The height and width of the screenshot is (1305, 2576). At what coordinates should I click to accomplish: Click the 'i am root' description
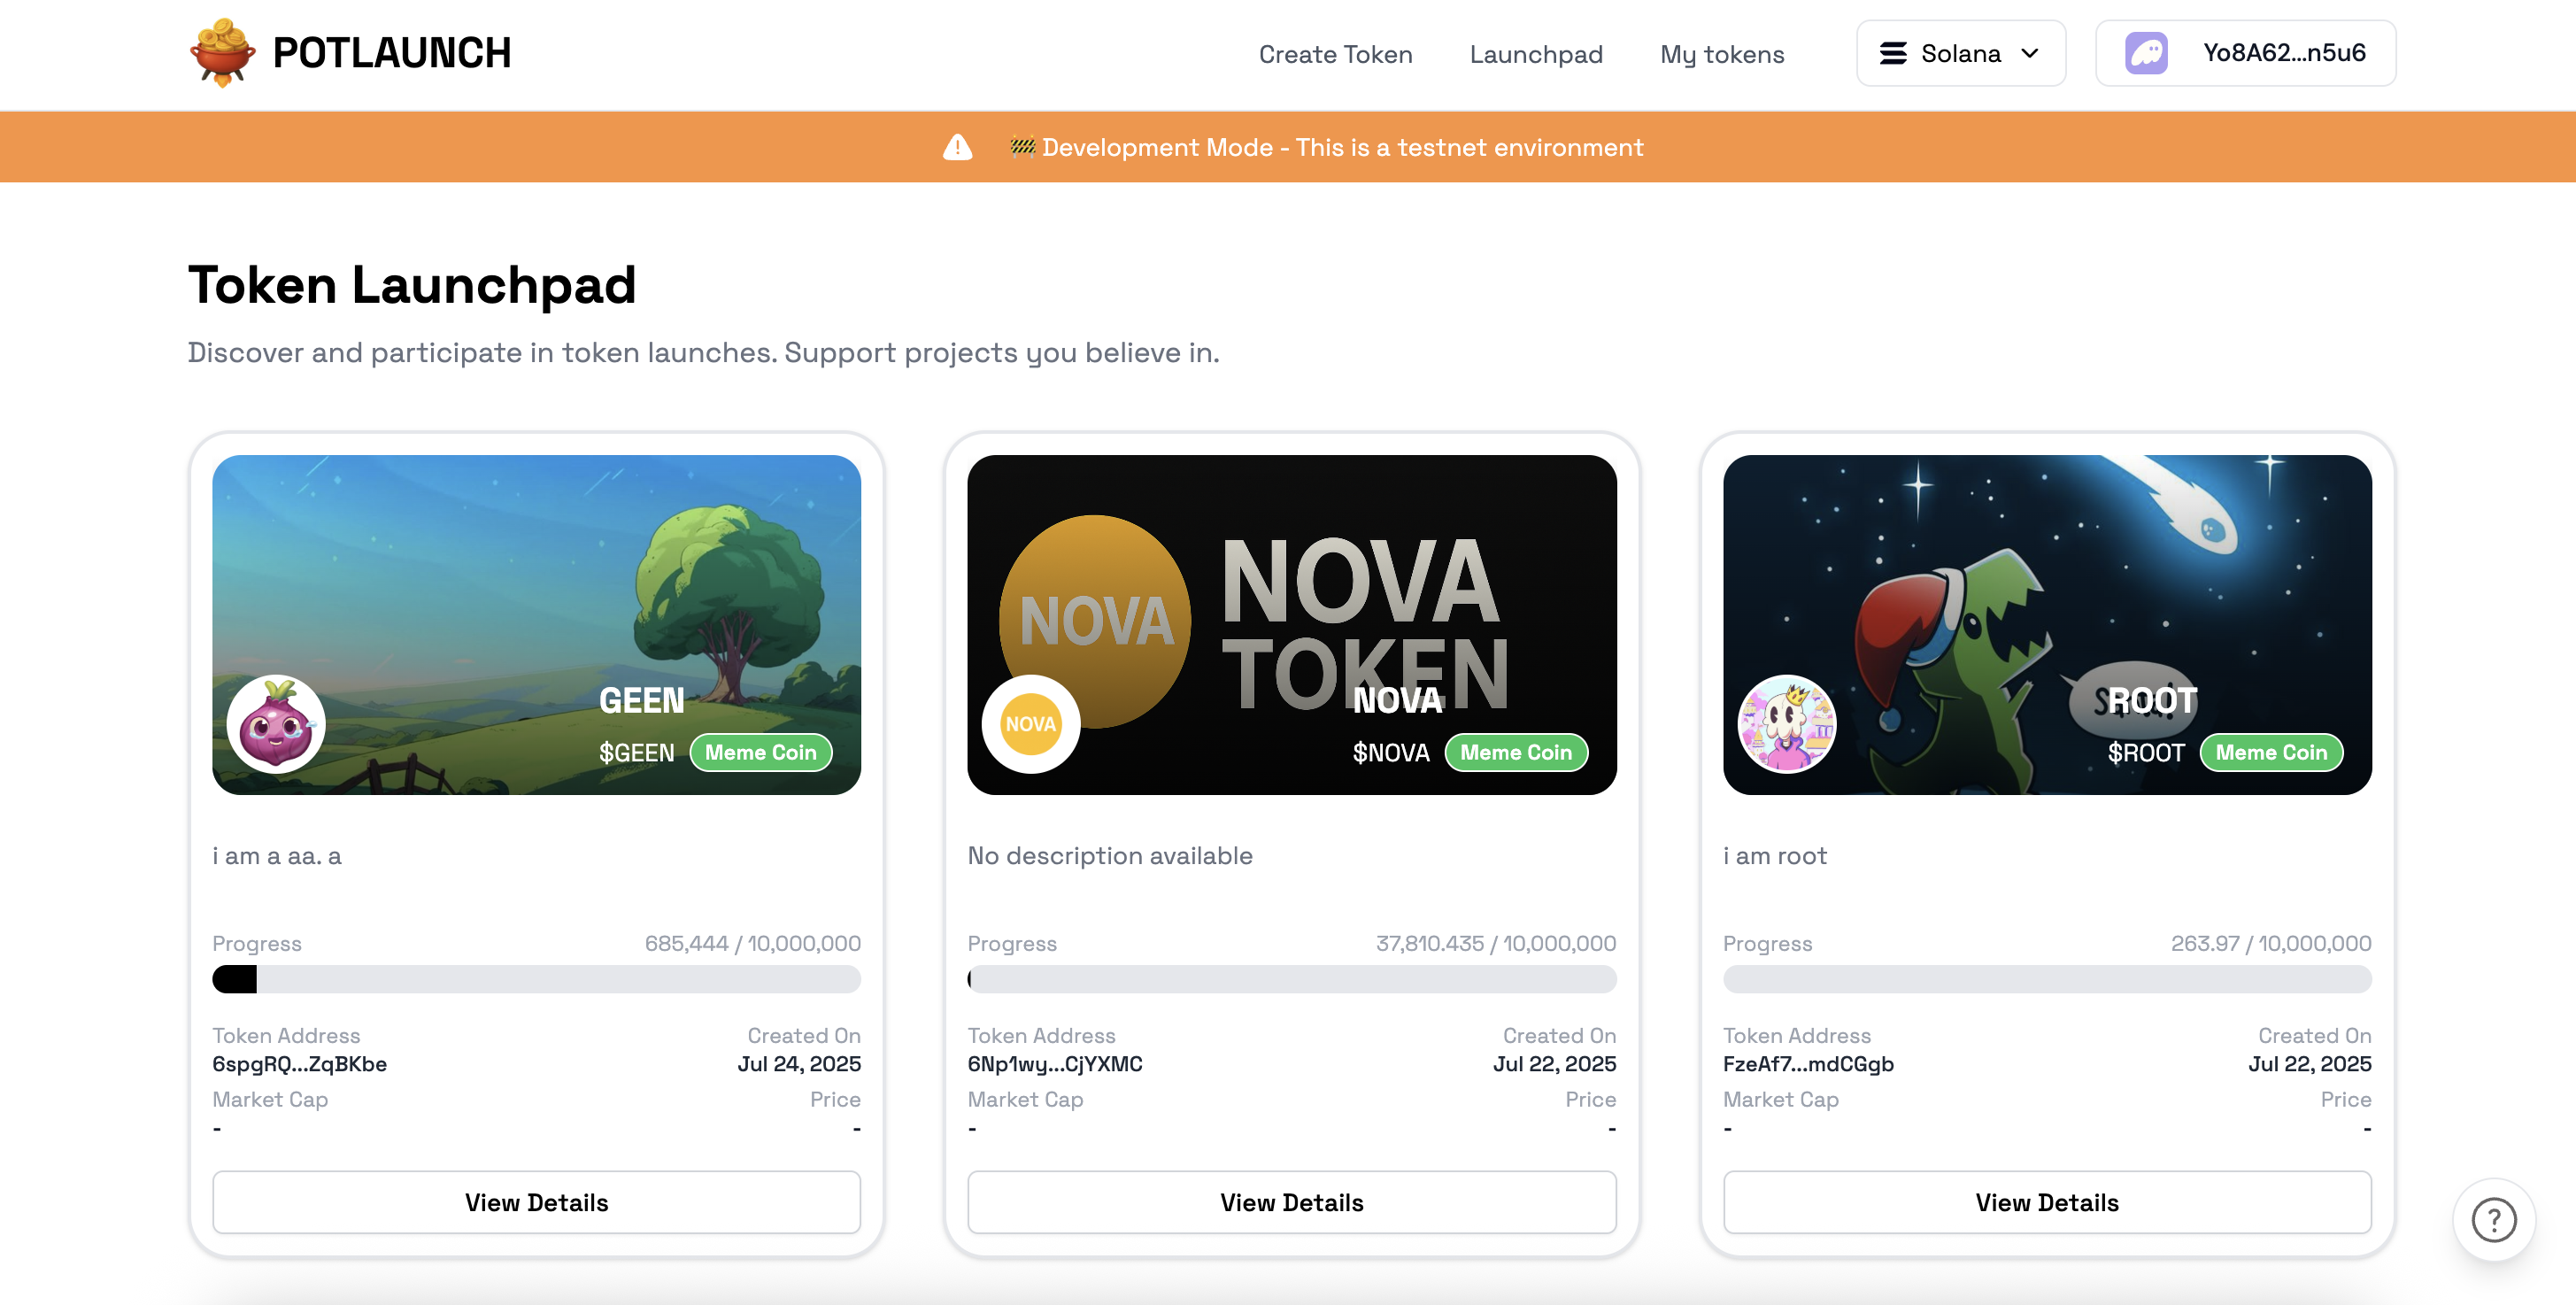pyautogui.click(x=1774, y=856)
